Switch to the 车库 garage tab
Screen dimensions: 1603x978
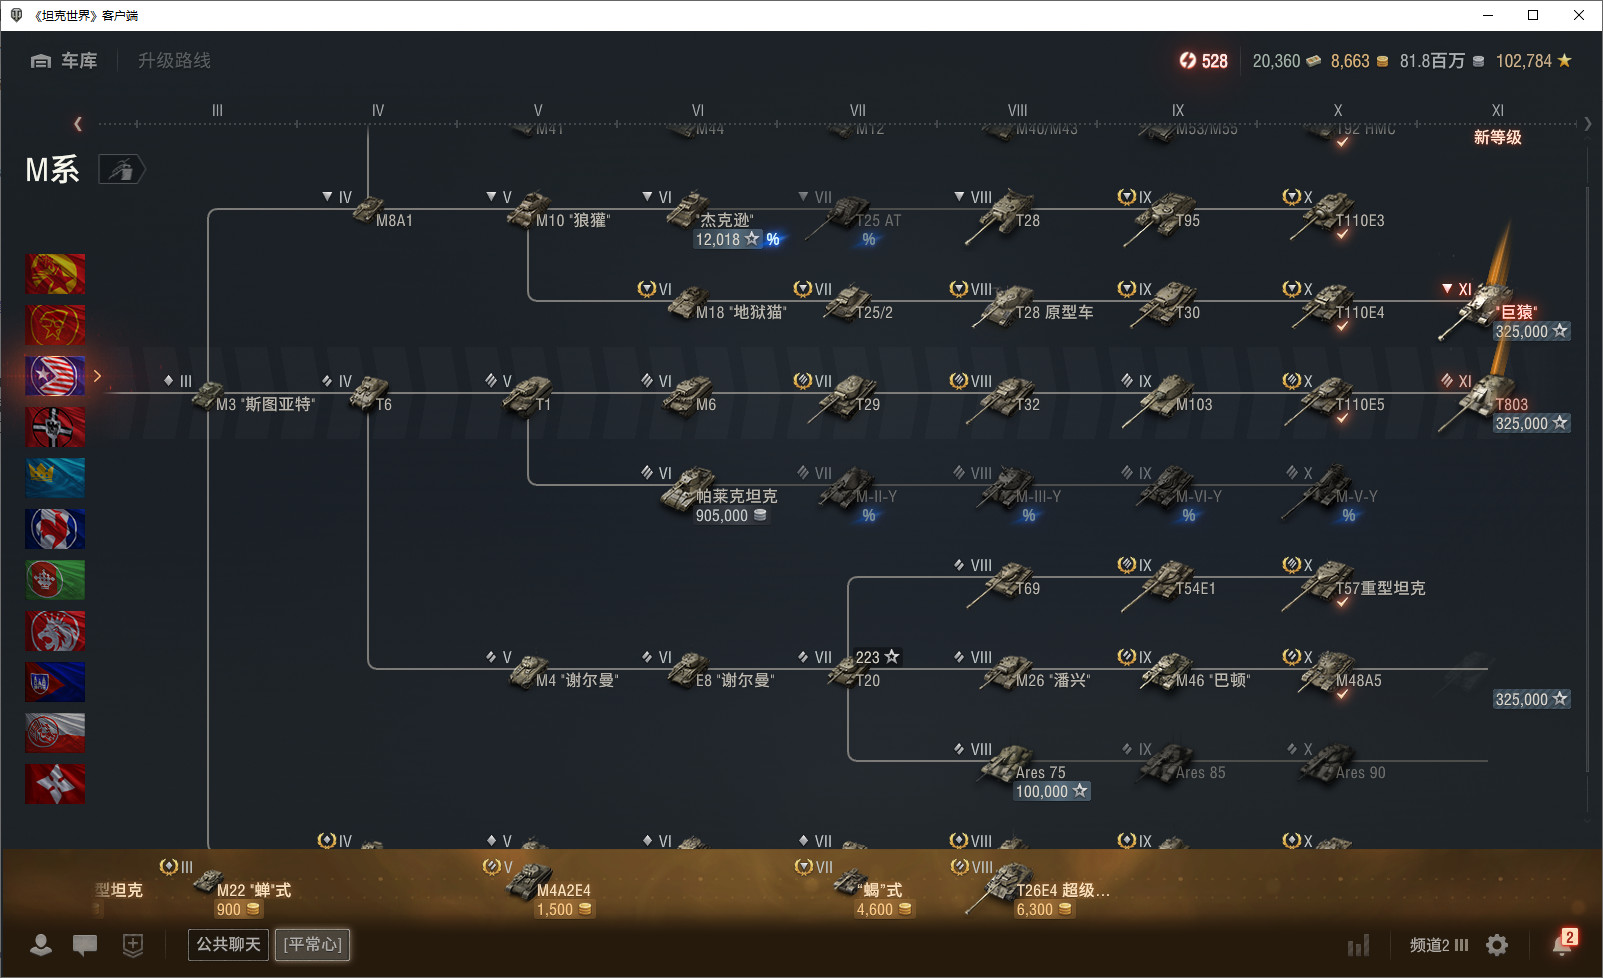coord(64,61)
